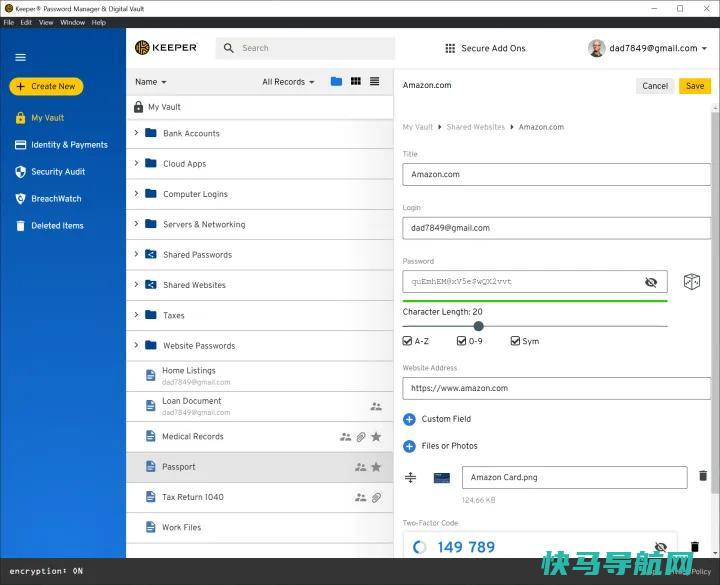Open Deleted Items in the sidebar
This screenshot has height=585, width=720.
pos(49,226)
